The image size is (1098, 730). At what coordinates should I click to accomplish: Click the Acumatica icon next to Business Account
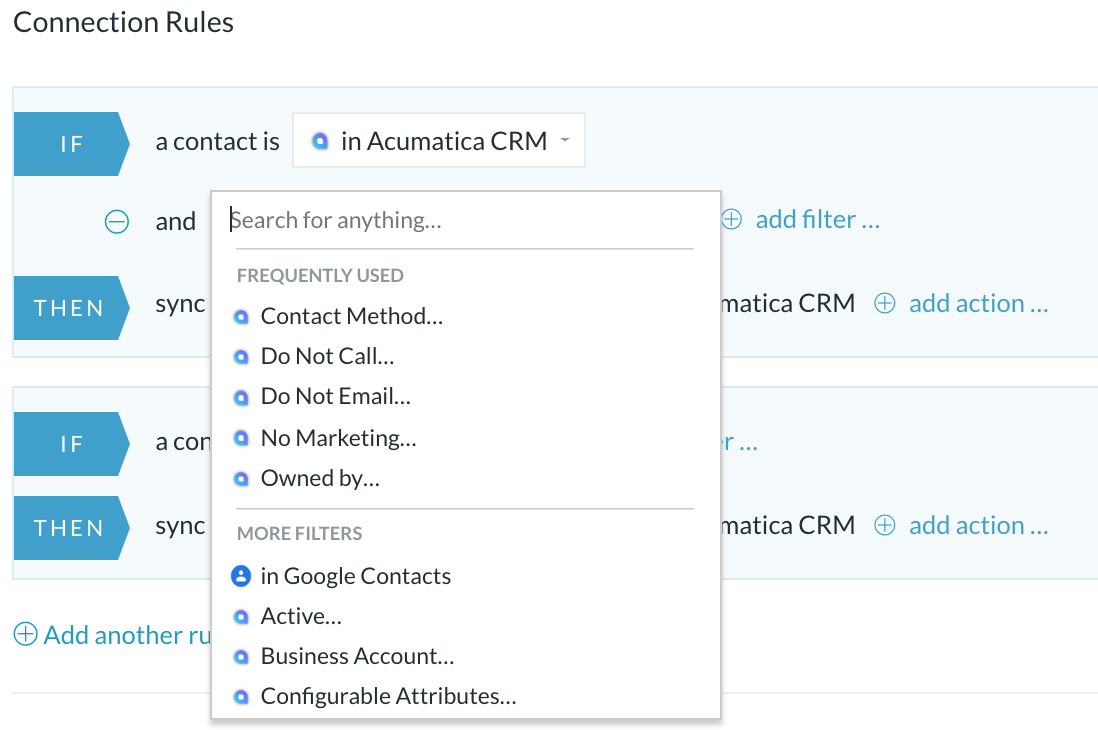pos(241,656)
